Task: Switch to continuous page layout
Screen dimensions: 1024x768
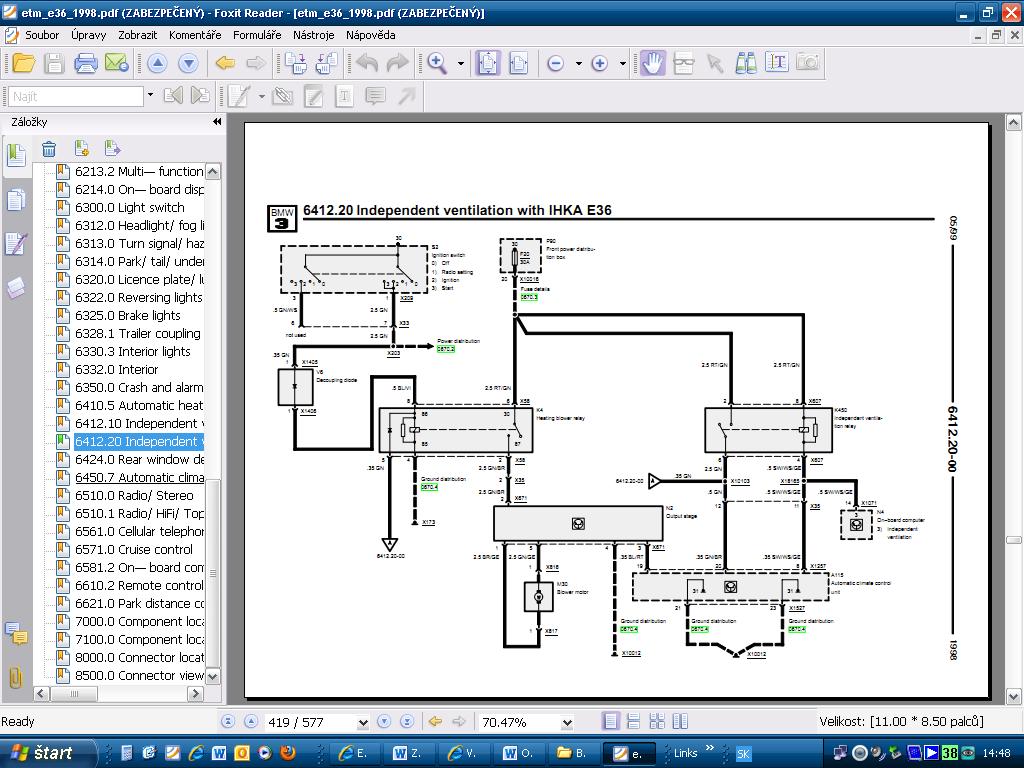Action: pos(634,721)
